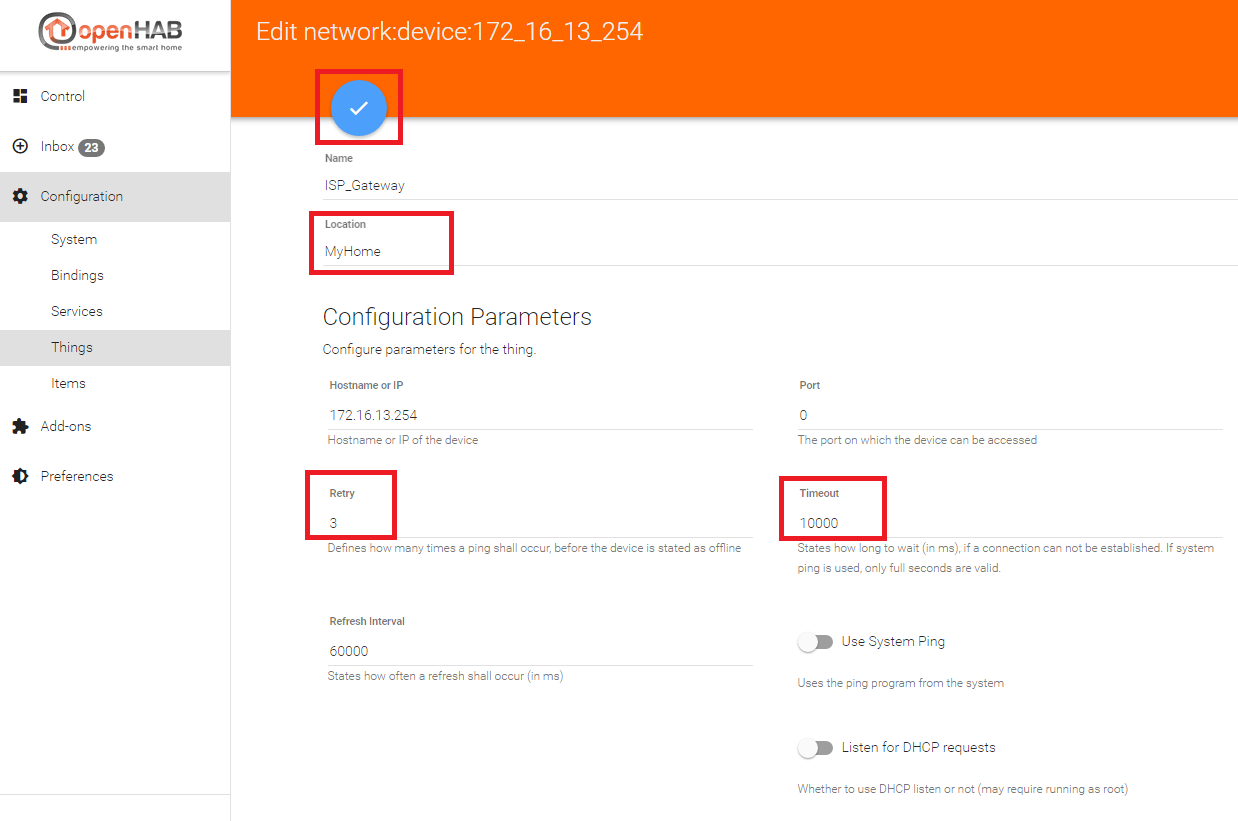Click the 'Use System Ping' label text
This screenshot has width=1238, height=821.
pyautogui.click(x=893, y=641)
